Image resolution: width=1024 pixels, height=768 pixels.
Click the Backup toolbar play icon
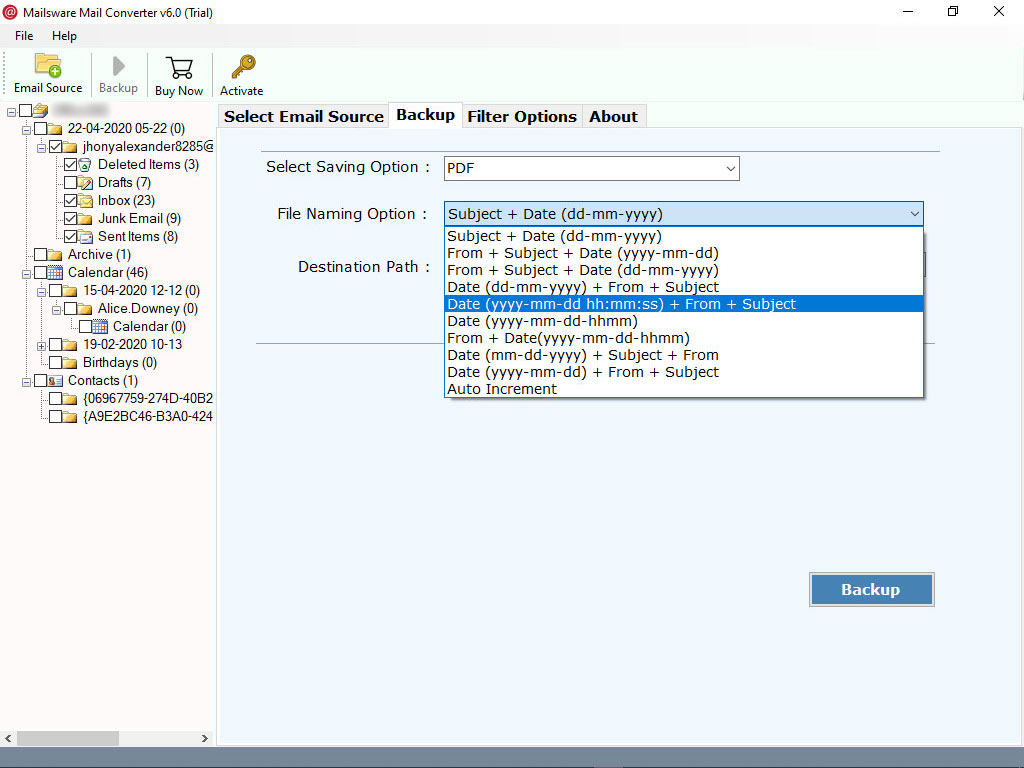118,66
